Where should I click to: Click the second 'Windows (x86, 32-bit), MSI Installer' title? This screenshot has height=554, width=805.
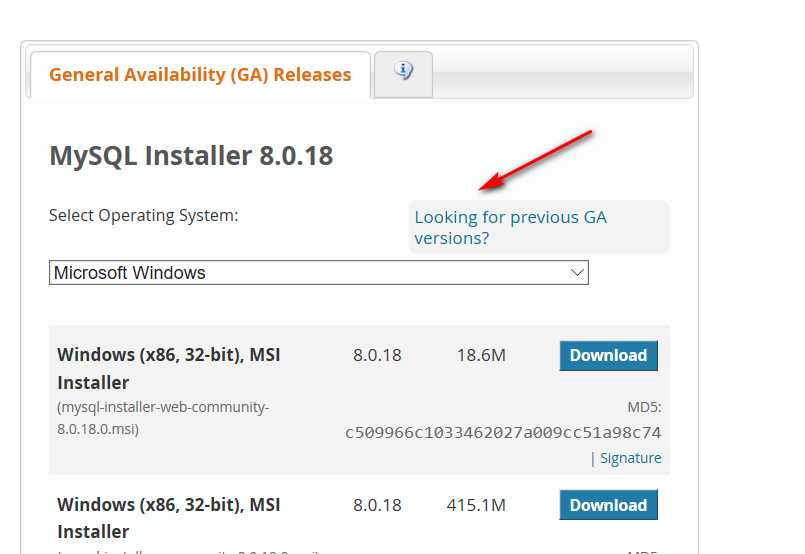coord(169,518)
